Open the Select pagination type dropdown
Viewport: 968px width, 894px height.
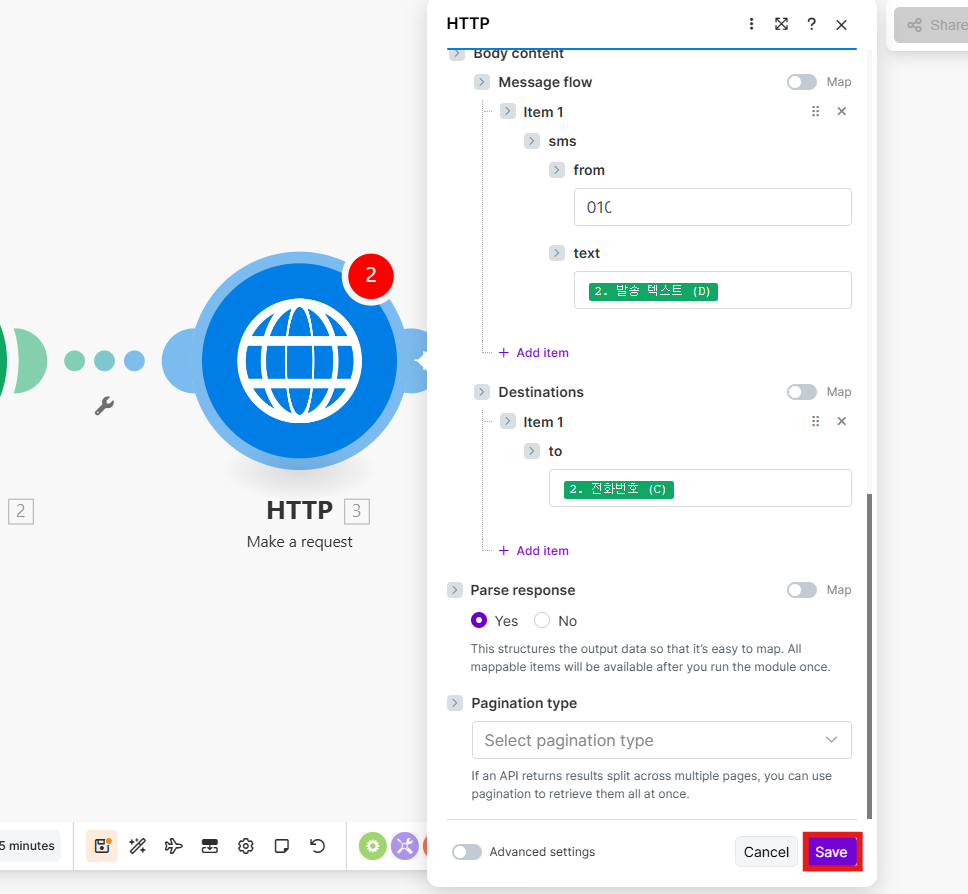[x=661, y=740]
